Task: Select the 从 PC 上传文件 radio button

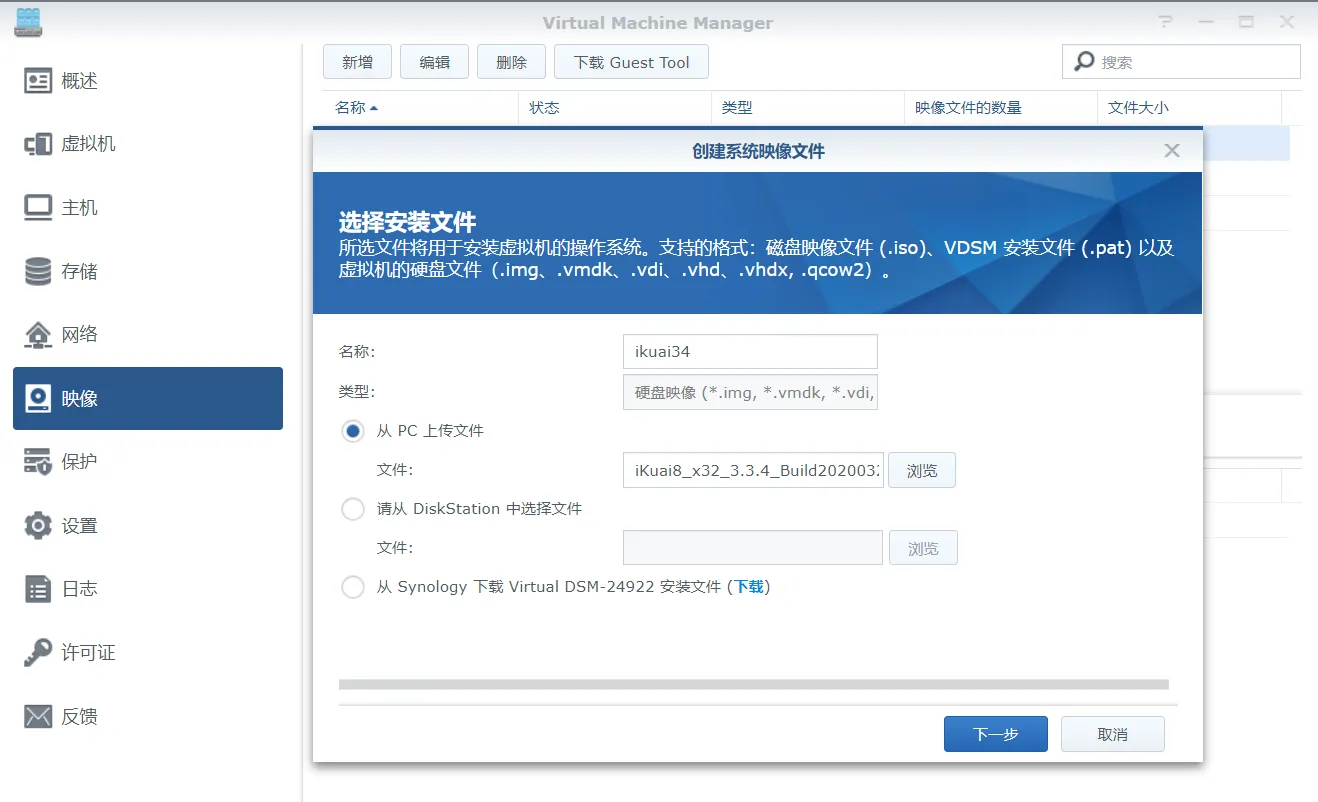Action: (353, 431)
